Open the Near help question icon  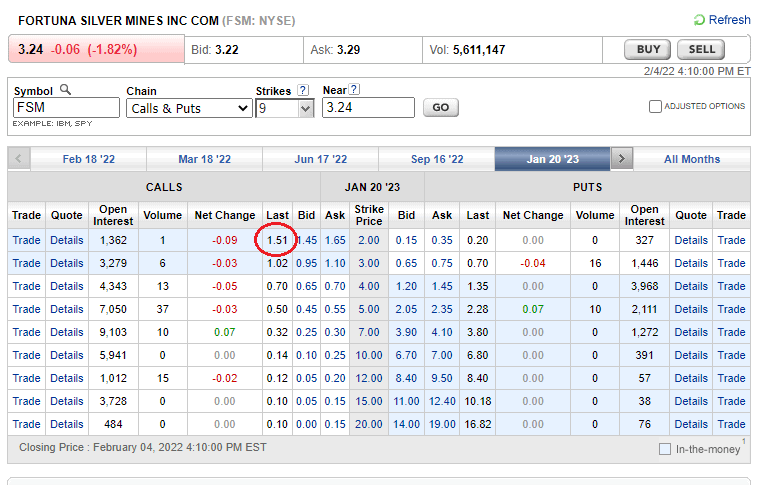tap(356, 90)
